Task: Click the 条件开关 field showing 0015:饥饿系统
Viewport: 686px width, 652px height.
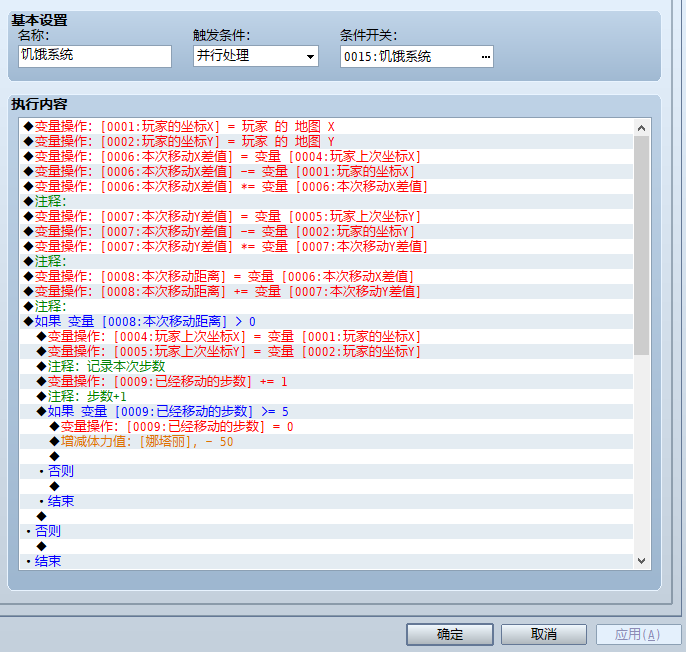Action: [416, 56]
